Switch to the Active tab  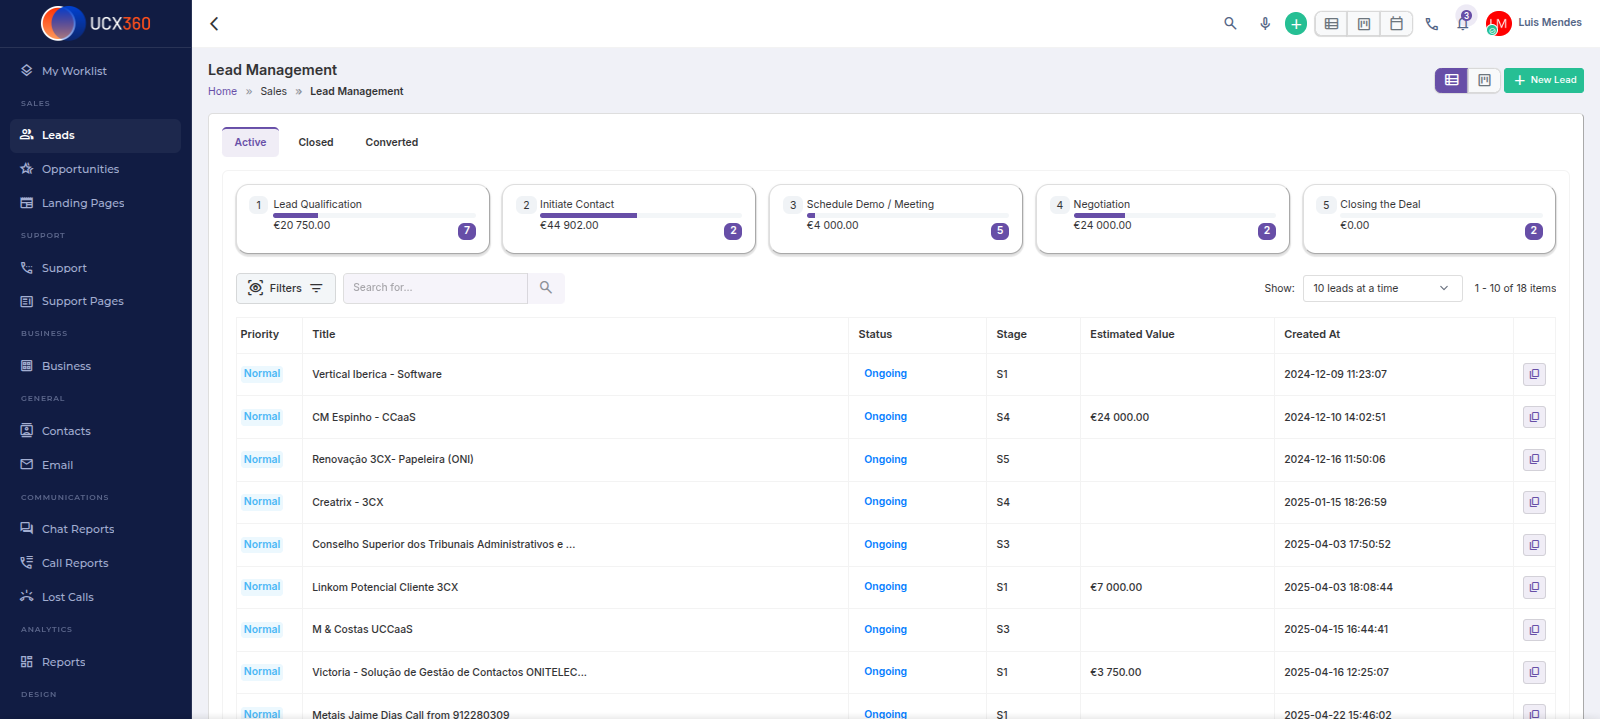(250, 142)
